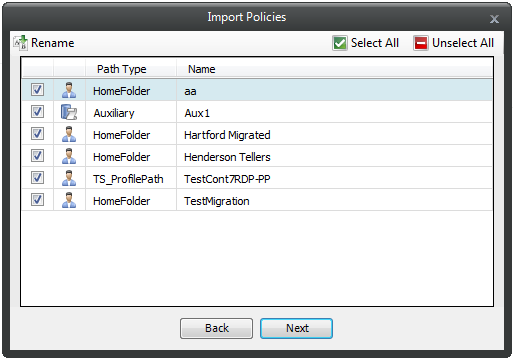Click the user icon for Henderson Tellers
The image size is (514, 360).
click(x=69, y=156)
